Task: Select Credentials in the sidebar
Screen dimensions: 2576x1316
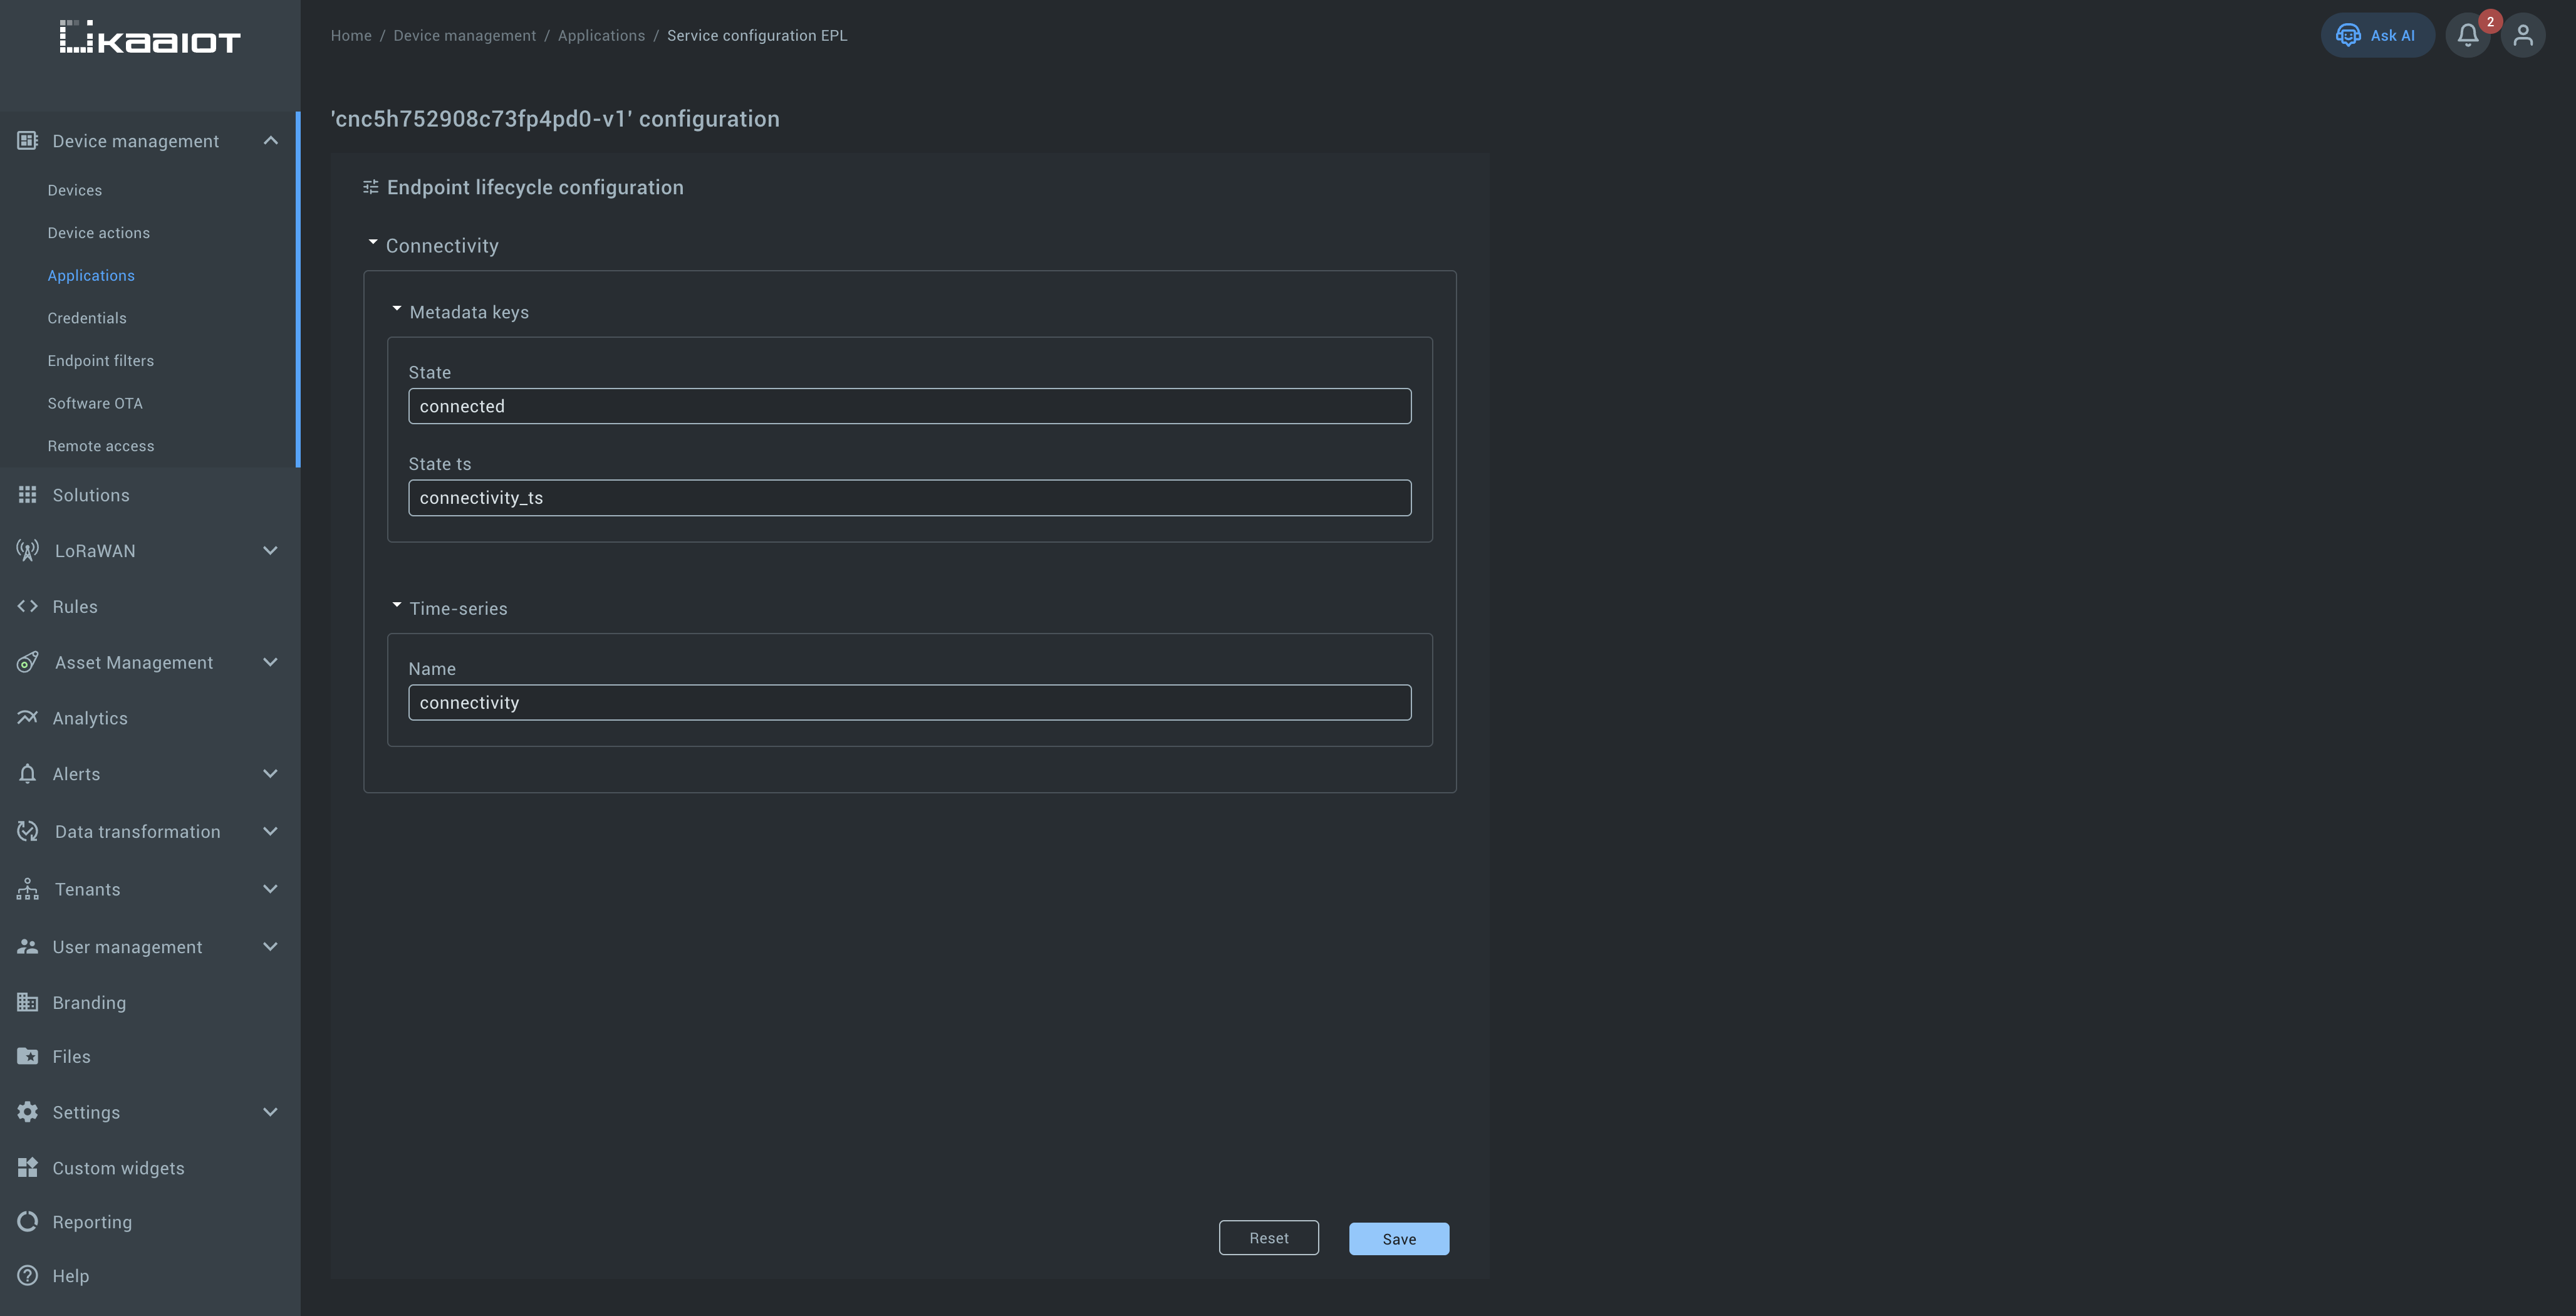Action: 87,318
